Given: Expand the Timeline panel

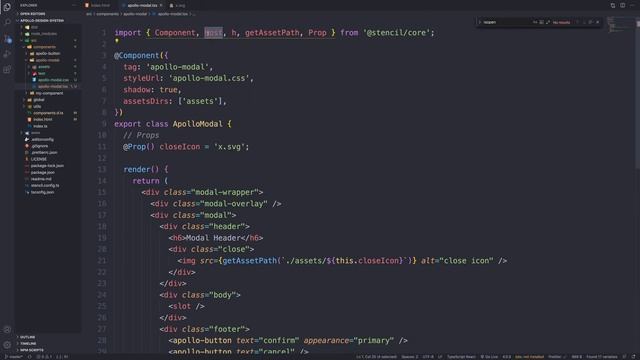Looking at the screenshot, I should click(28, 344).
